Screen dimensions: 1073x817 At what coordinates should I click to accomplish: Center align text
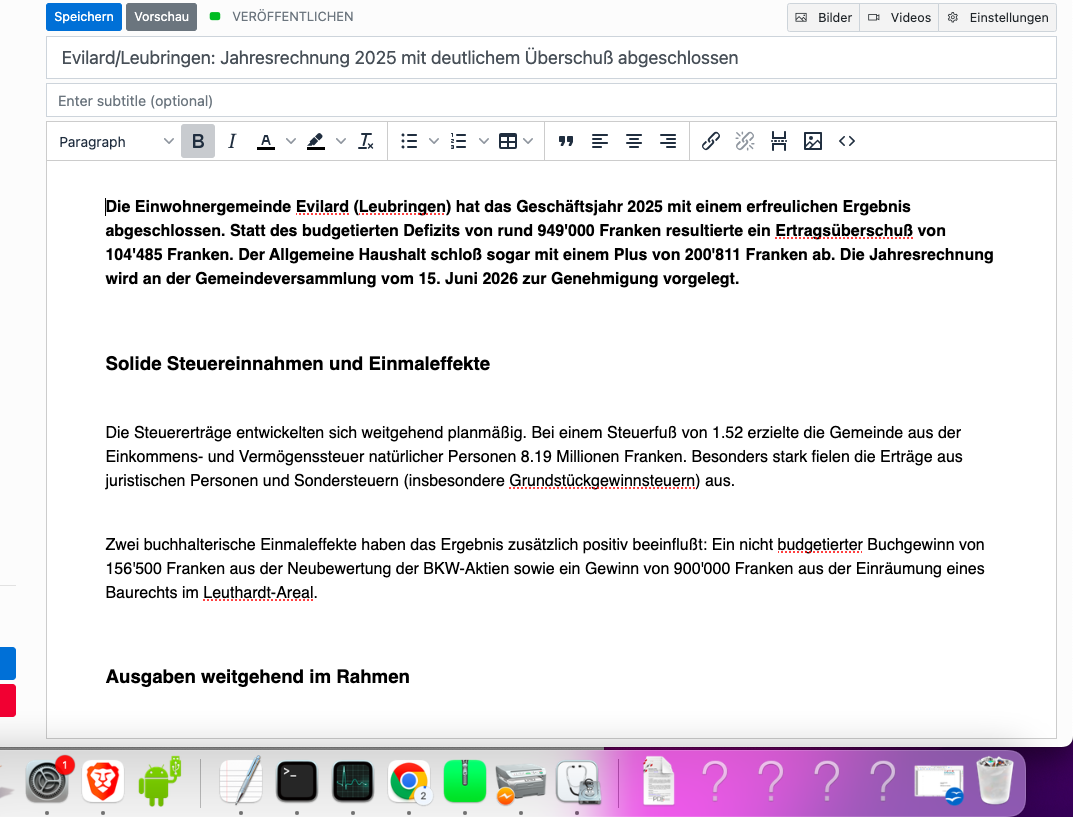point(634,141)
